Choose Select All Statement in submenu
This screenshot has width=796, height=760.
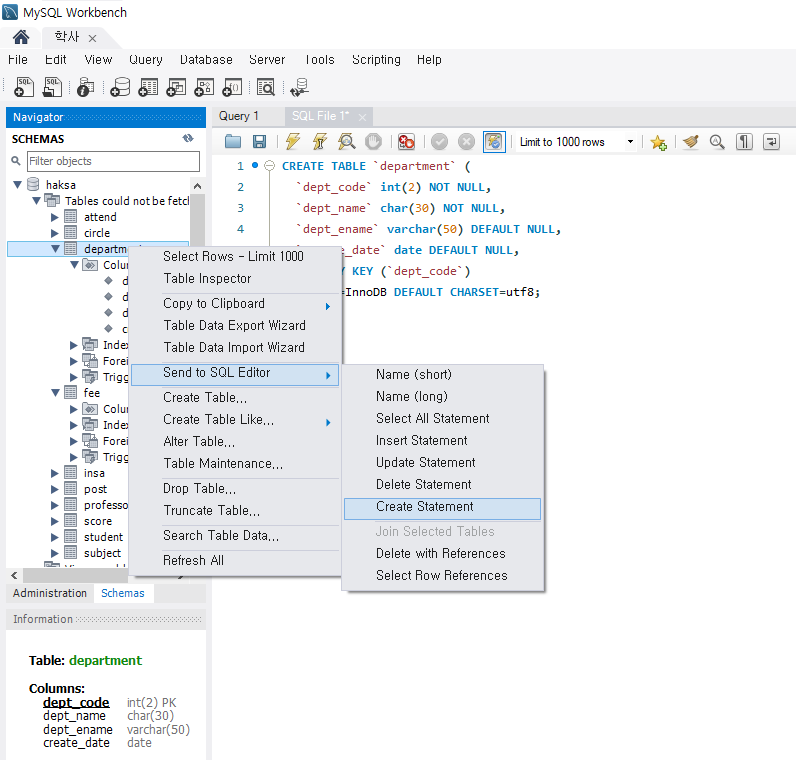coord(442,418)
